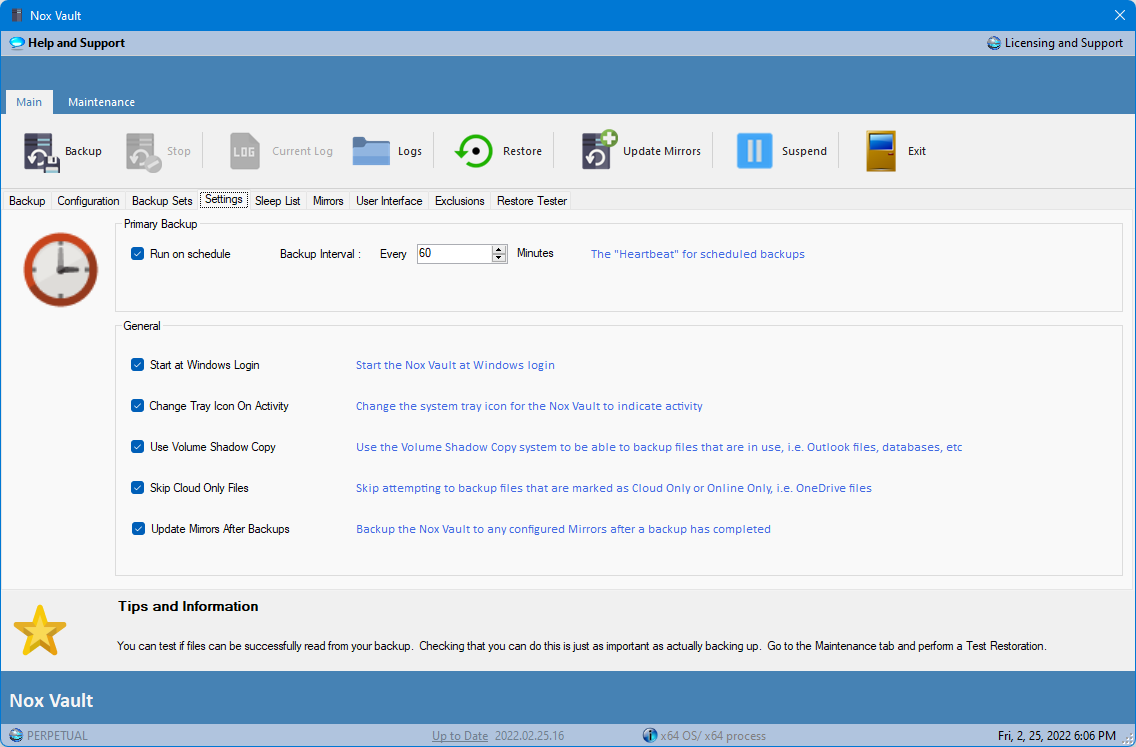This screenshot has width=1136, height=747.
Task: Click the Backup toolbar label
Action: [83, 151]
